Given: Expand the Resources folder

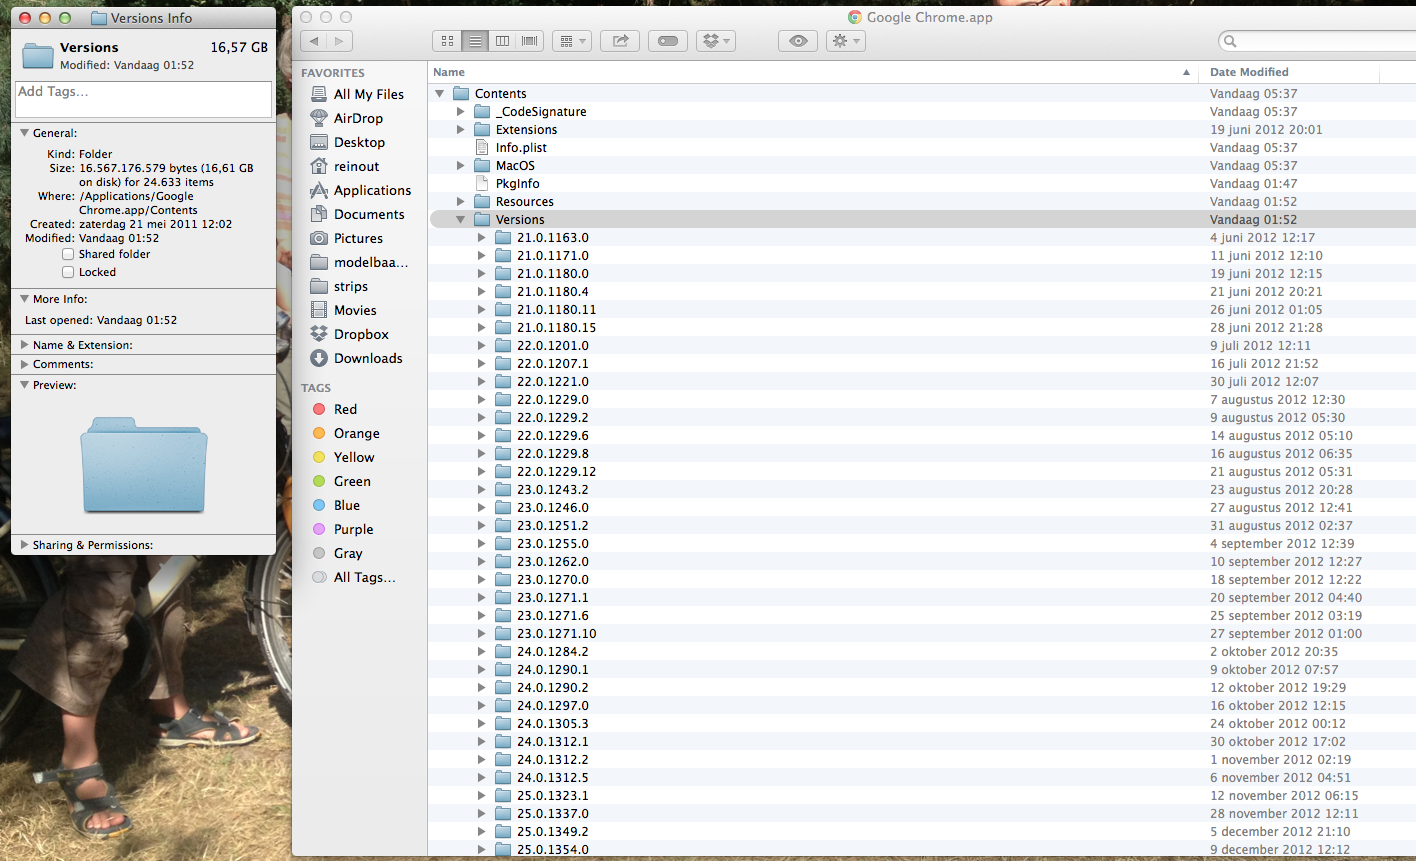Looking at the screenshot, I should click(461, 202).
